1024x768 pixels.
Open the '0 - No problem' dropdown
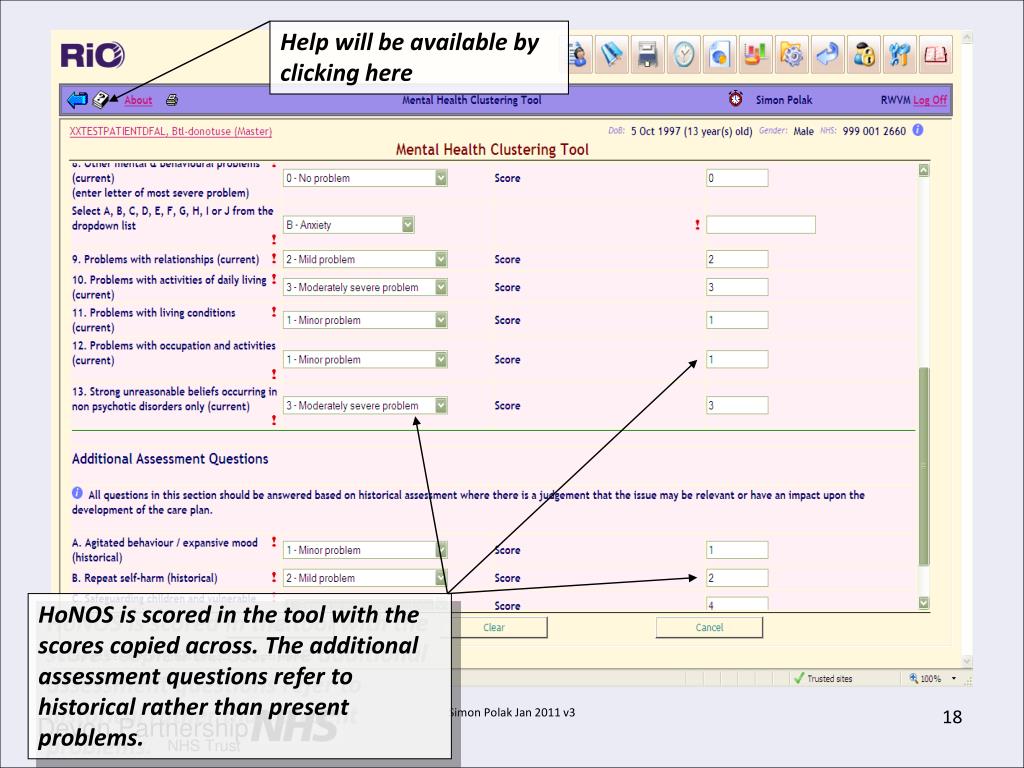(365, 178)
